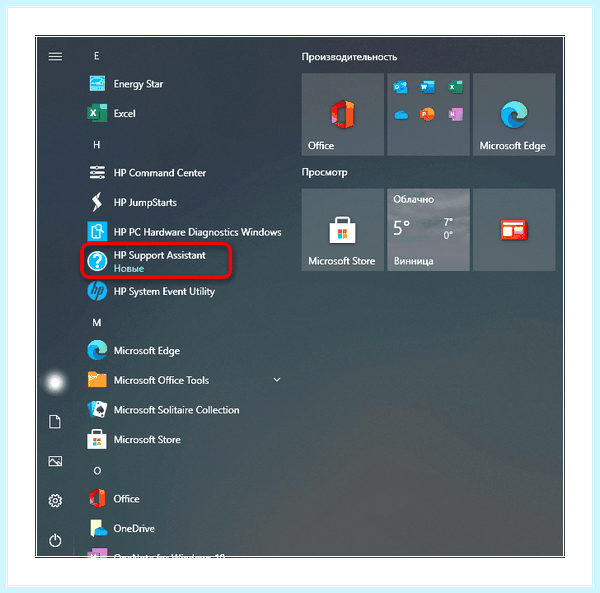Open OneDrive cloud icon in tile group
Screen dimensions: 600x593
[x=401, y=114]
